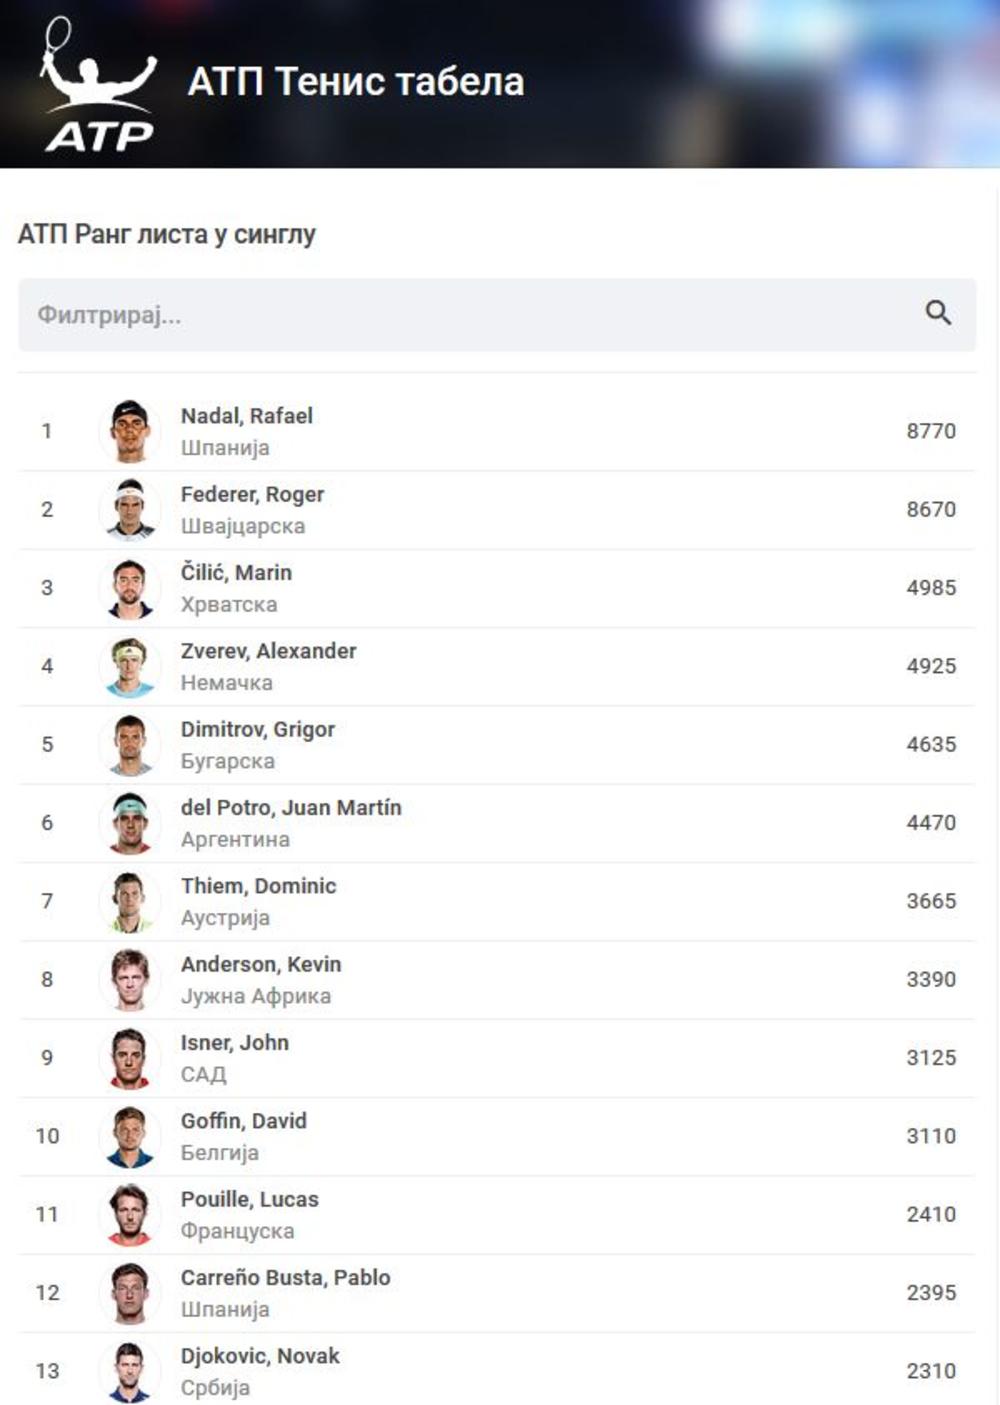Select the Djokovic, Novak player name
This screenshot has width=1000, height=1405.
[260, 1356]
